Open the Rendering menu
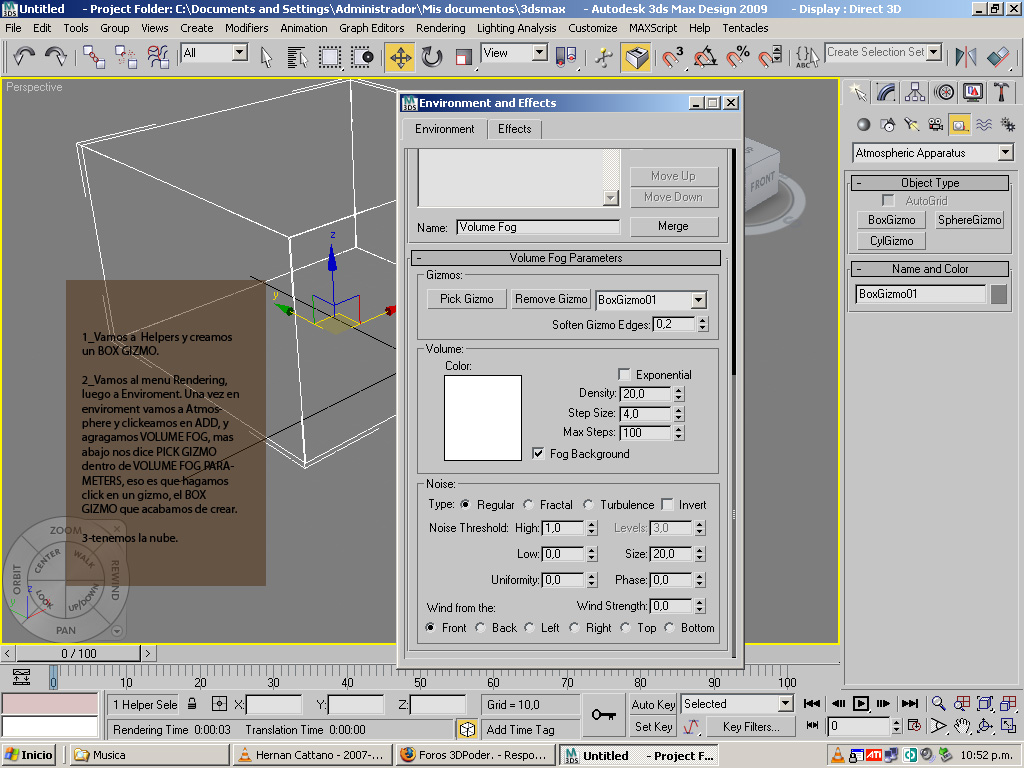The height and width of the screenshot is (768, 1024). point(441,28)
